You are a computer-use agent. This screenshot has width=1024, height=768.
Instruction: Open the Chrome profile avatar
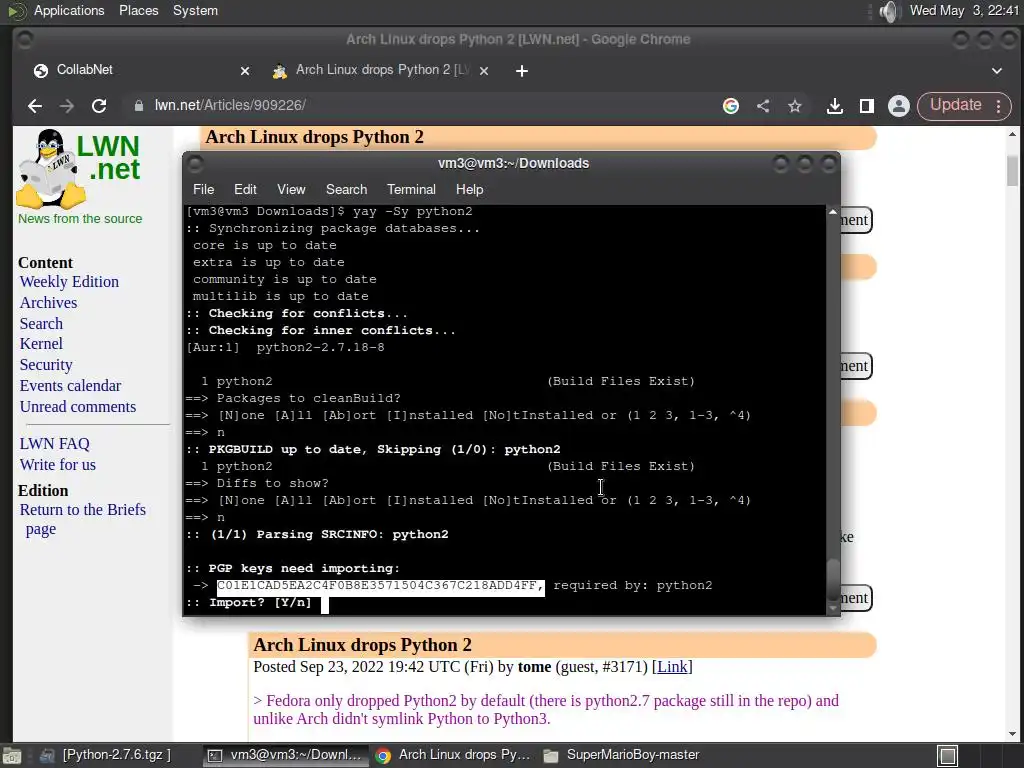point(899,106)
